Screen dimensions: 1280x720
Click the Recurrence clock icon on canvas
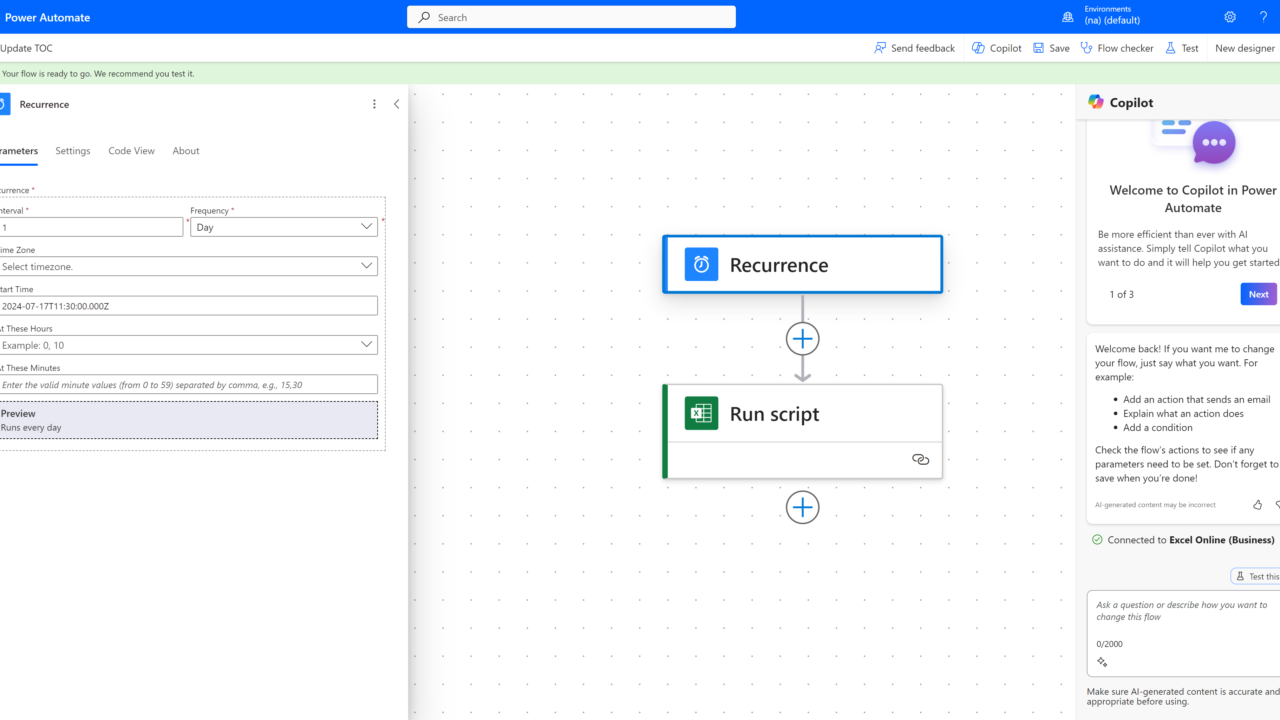(701, 264)
